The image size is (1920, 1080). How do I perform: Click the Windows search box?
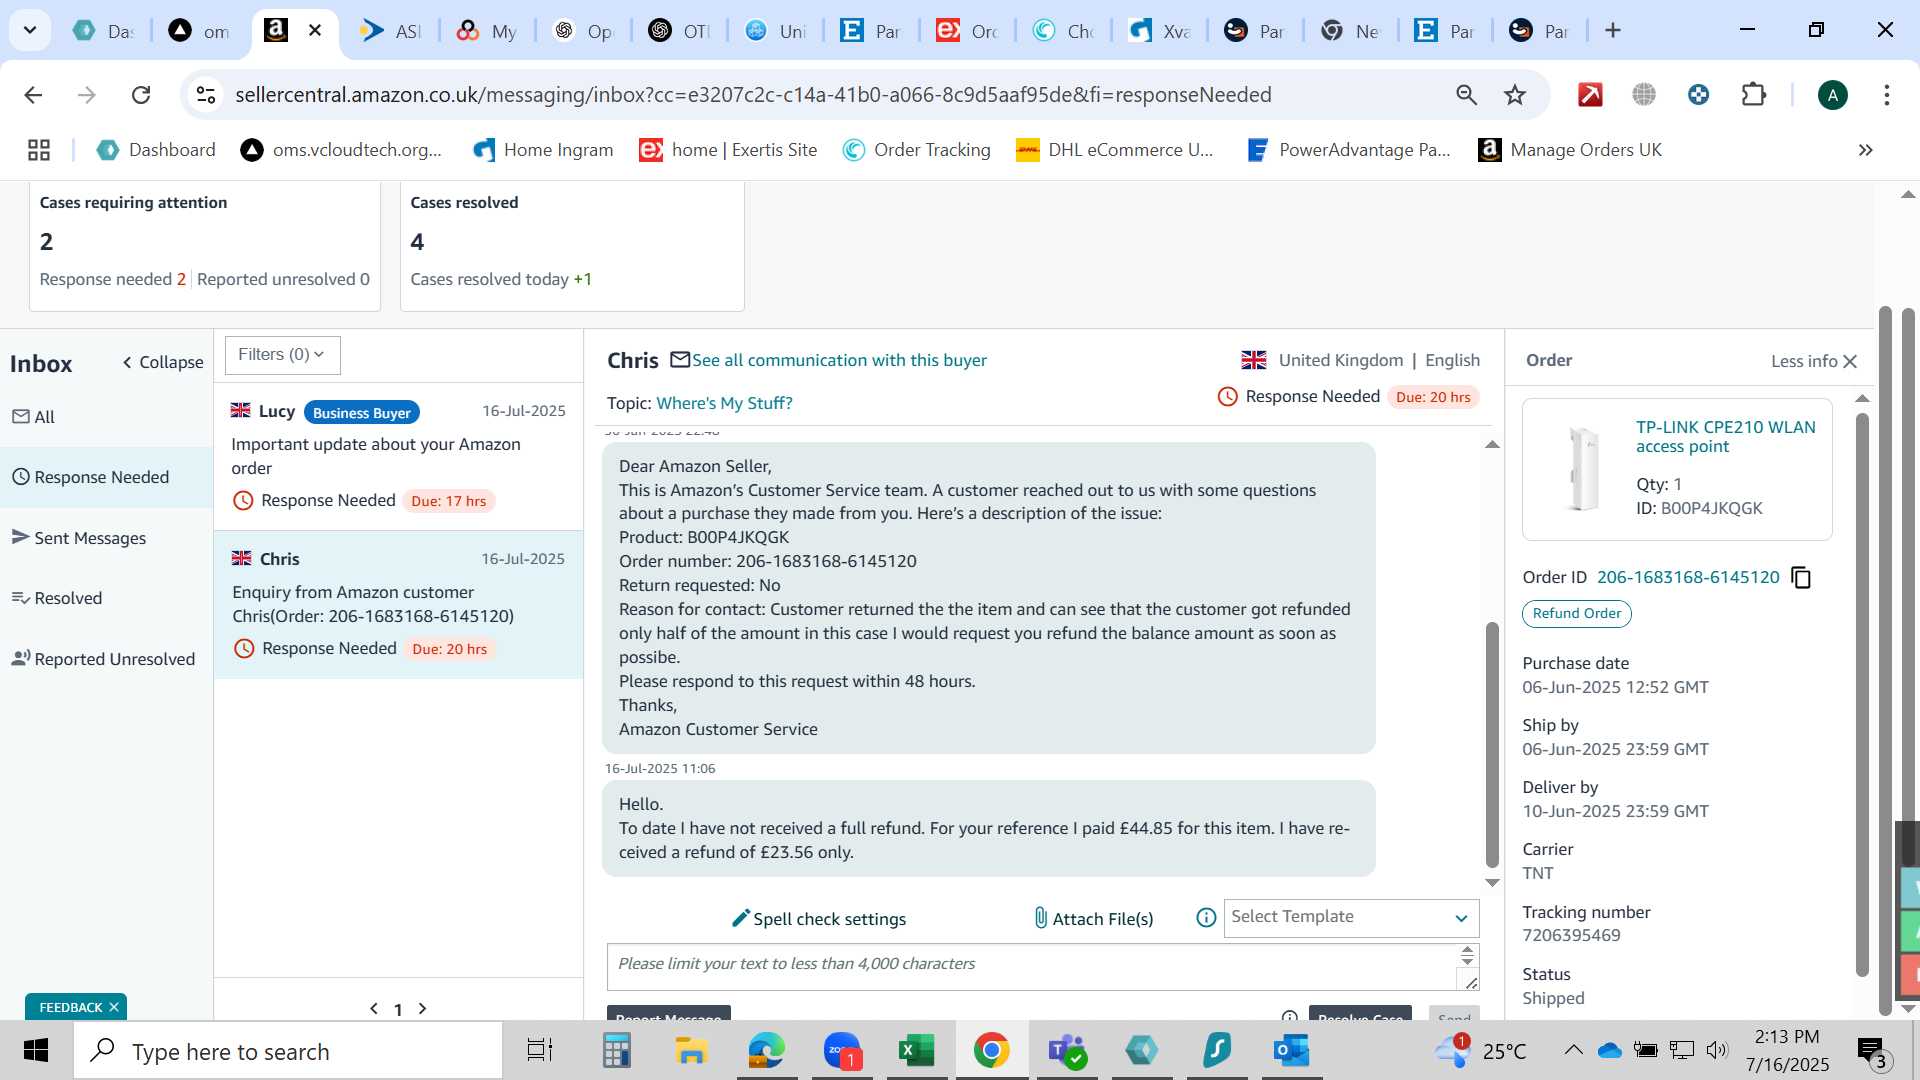289,1051
